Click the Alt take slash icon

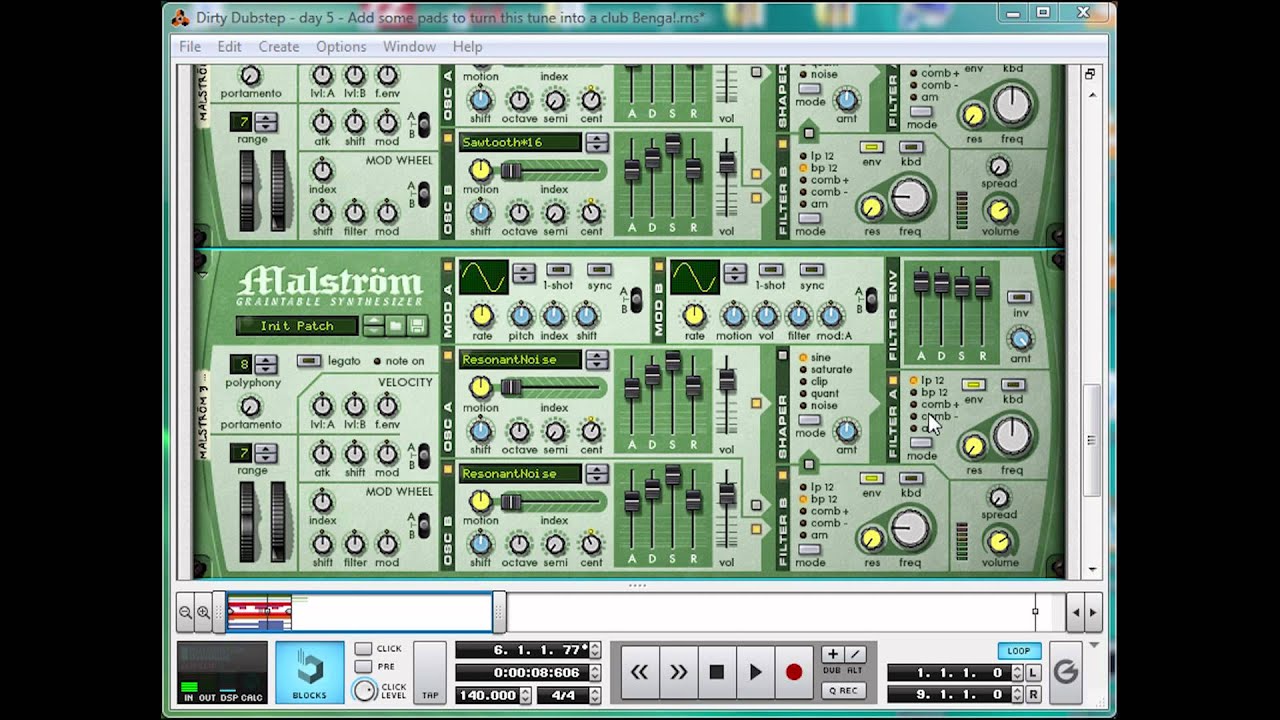tap(855, 654)
